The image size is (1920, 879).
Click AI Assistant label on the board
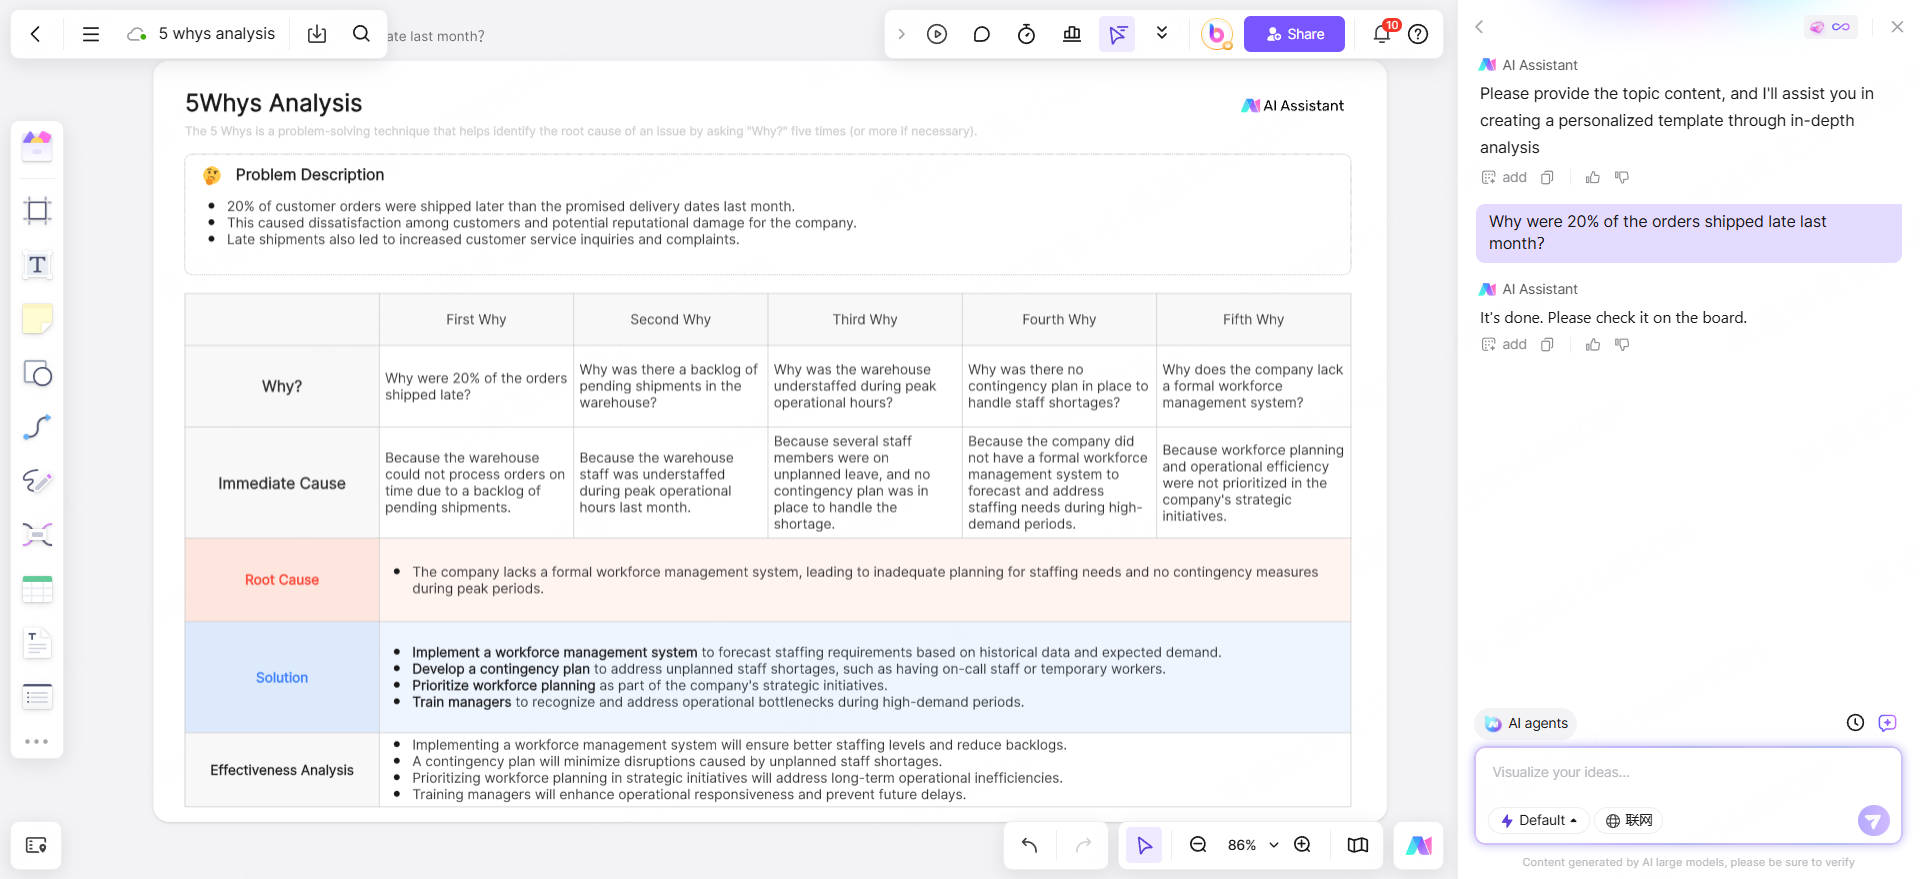(1293, 105)
